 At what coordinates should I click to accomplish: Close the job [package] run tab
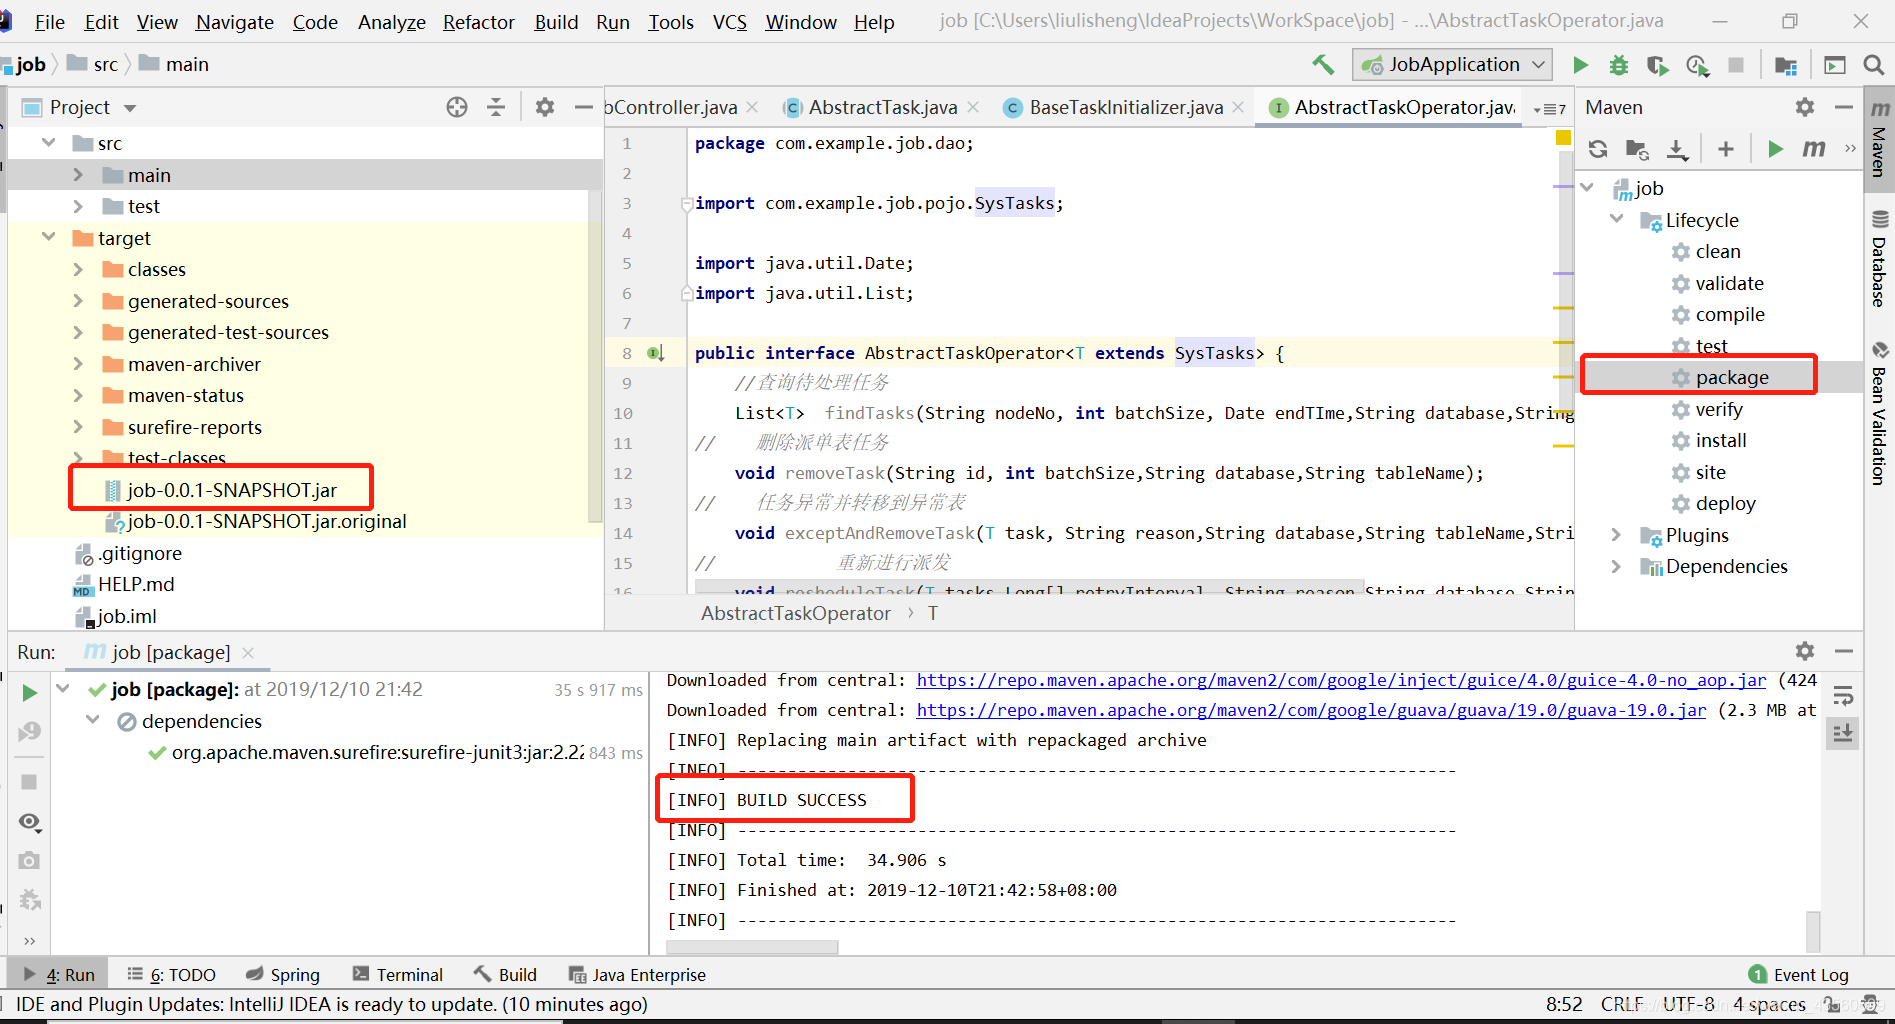tap(248, 652)
